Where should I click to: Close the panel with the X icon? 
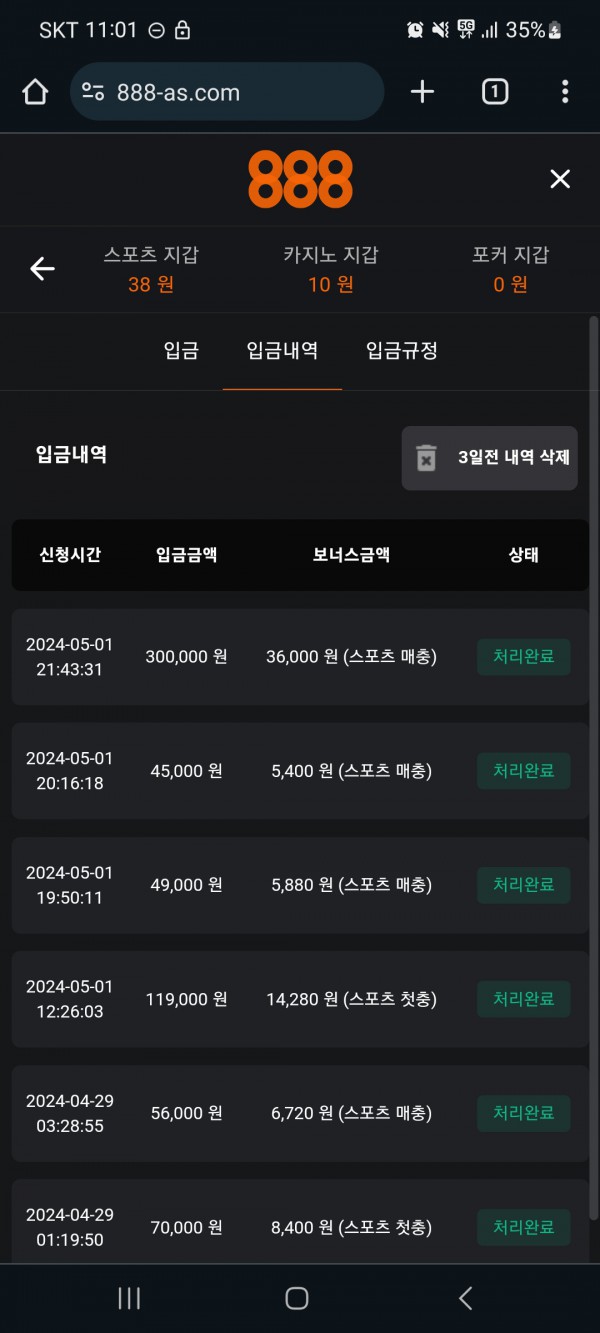click(560, 179)
